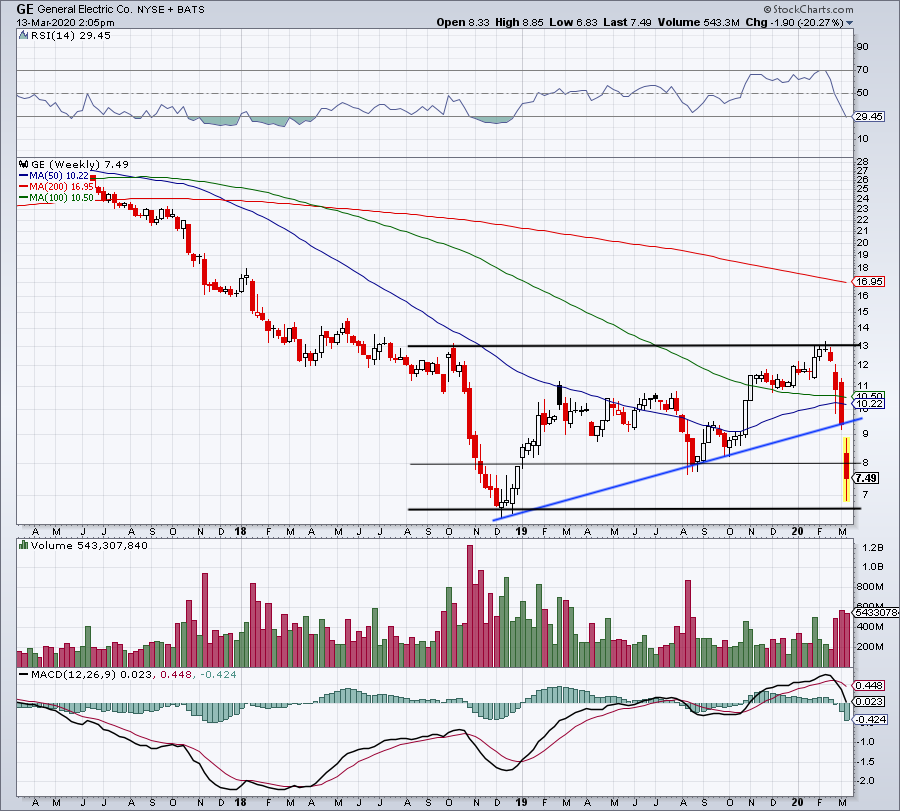Click the High 8.85 value in header
This screenshot has height=811, width=900.
click(x=519, y=22)
